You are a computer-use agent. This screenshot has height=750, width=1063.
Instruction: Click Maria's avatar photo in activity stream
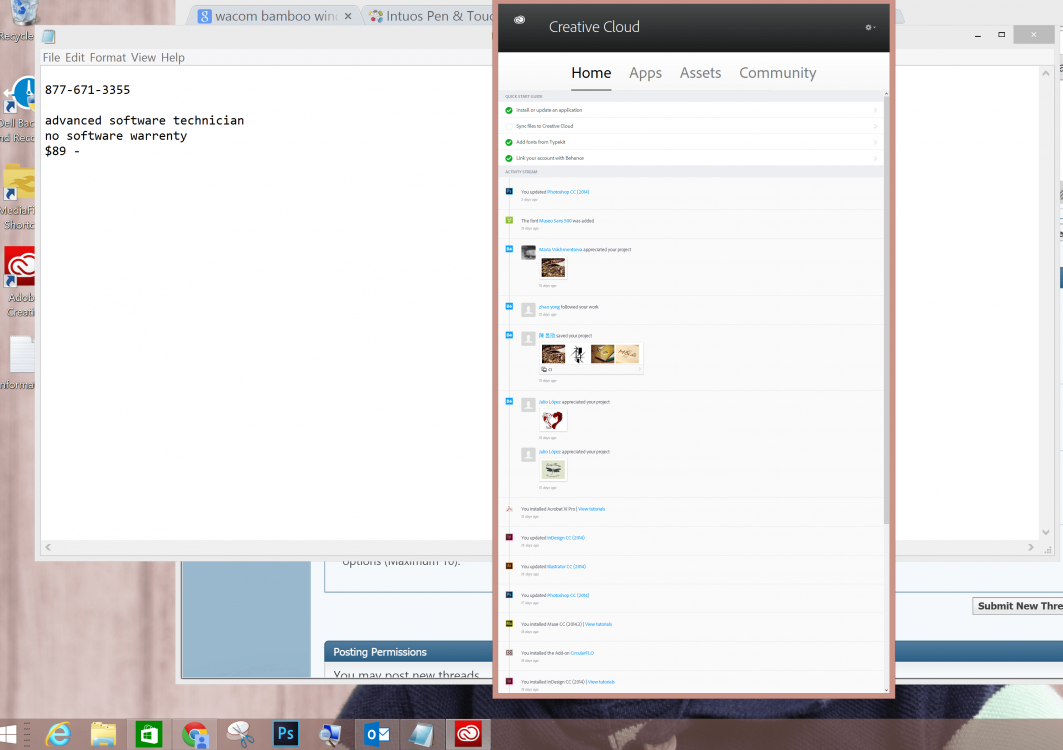(528, 252)
